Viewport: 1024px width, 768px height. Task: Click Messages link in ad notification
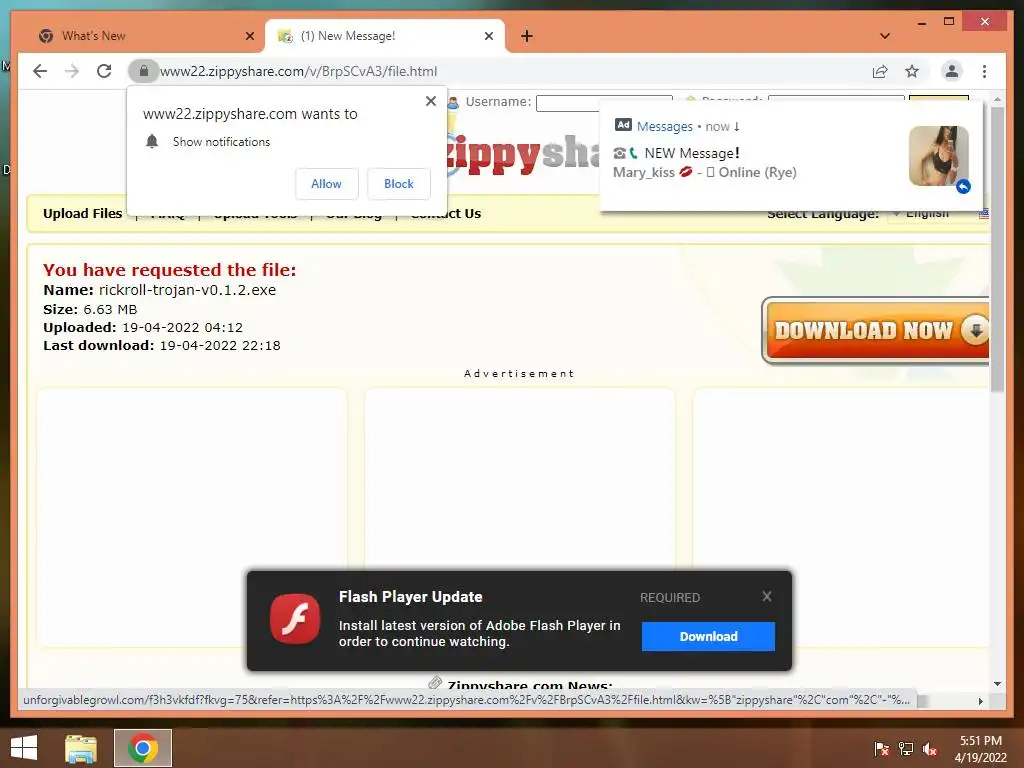coord(665,127)
